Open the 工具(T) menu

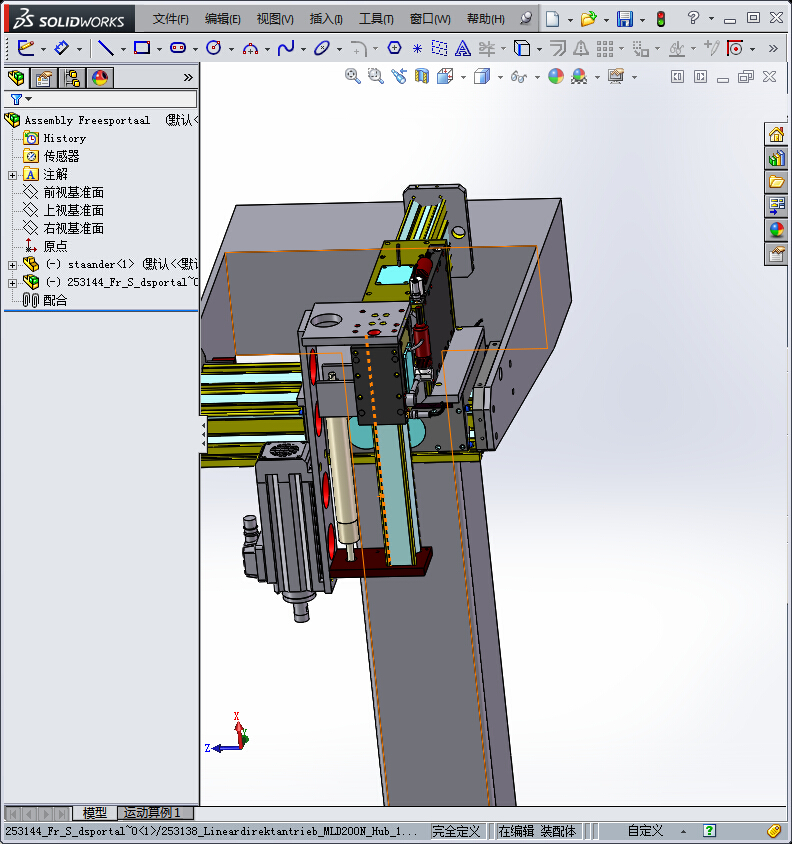click(376, 19)
